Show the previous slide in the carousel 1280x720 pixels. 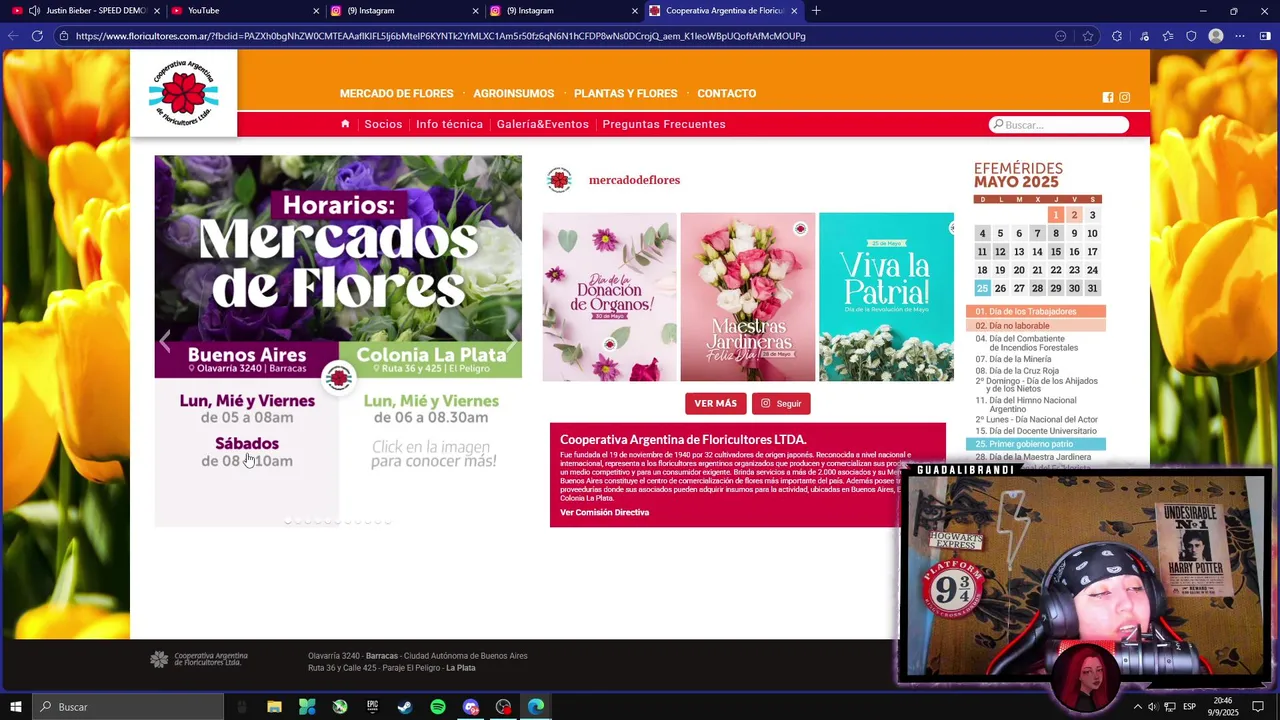coord(166,341)
